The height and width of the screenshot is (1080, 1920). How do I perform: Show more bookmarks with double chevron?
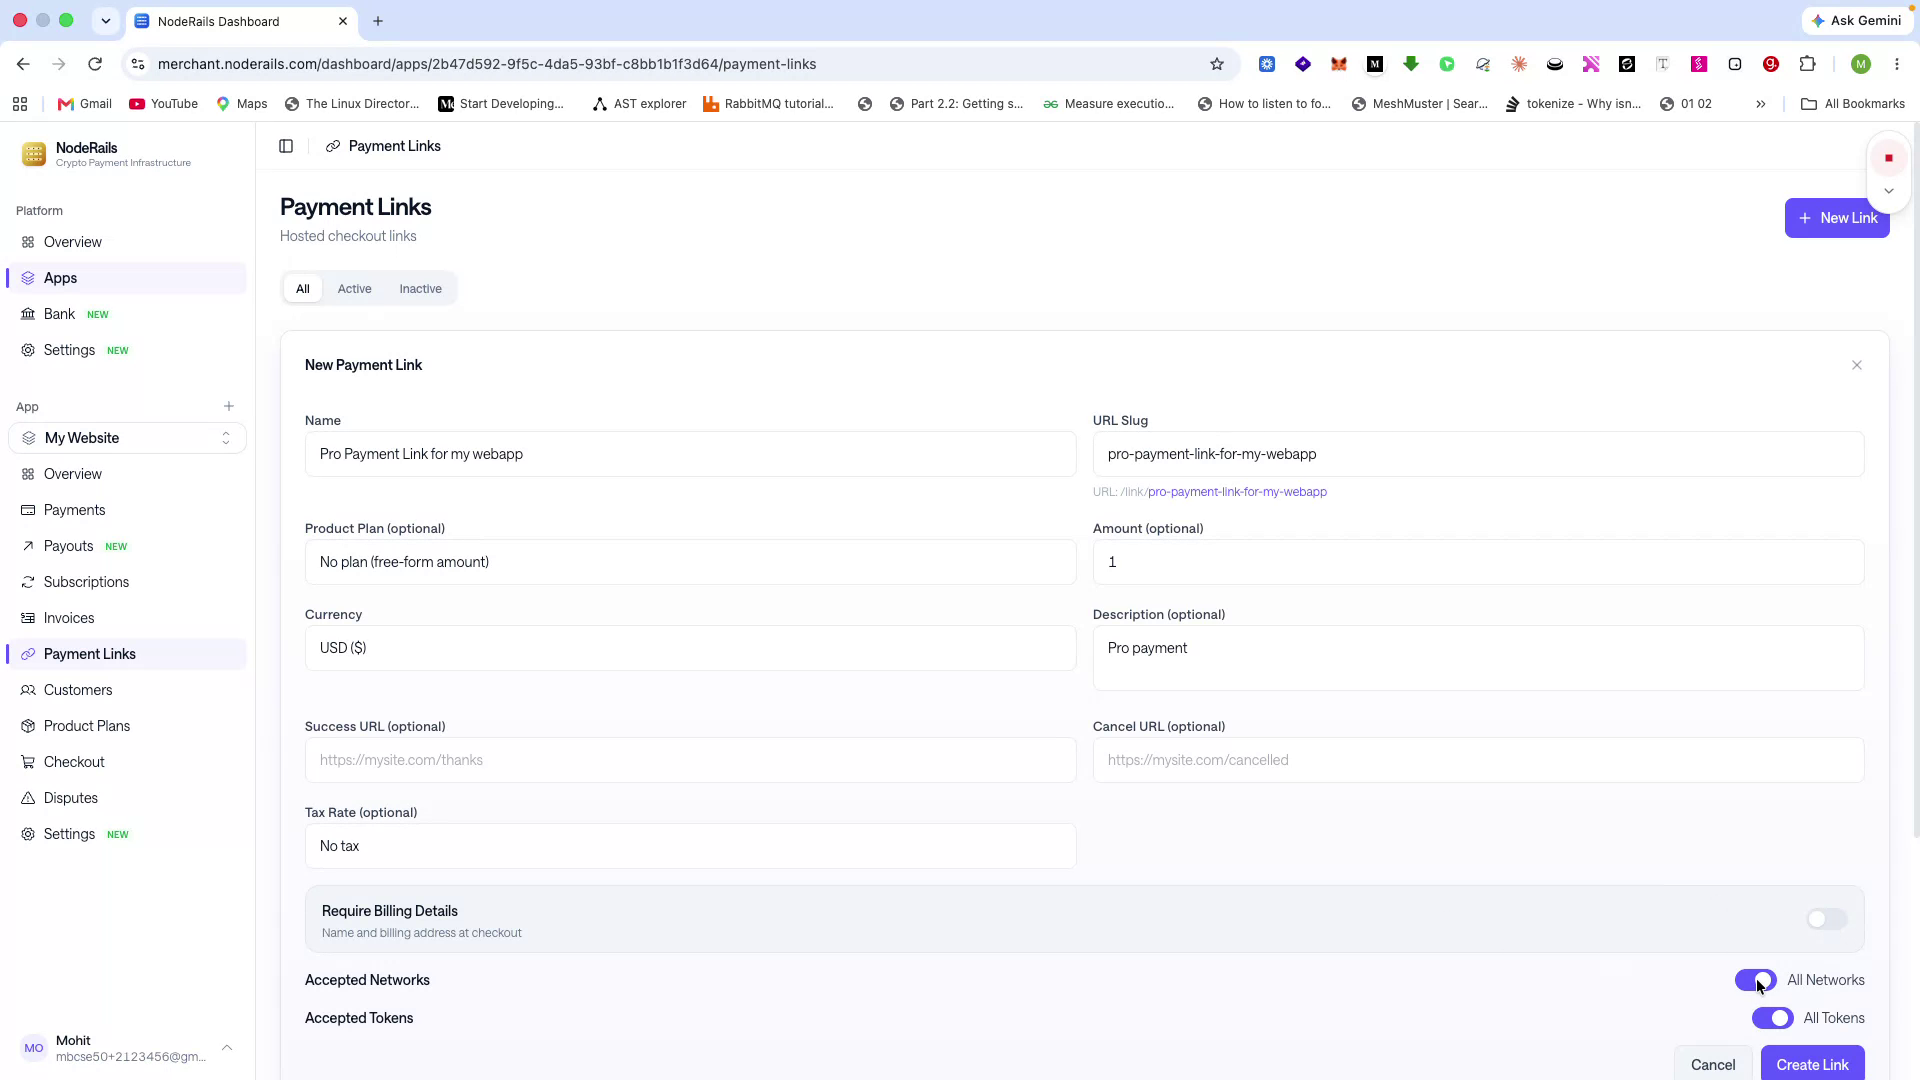coord(1761,104)
